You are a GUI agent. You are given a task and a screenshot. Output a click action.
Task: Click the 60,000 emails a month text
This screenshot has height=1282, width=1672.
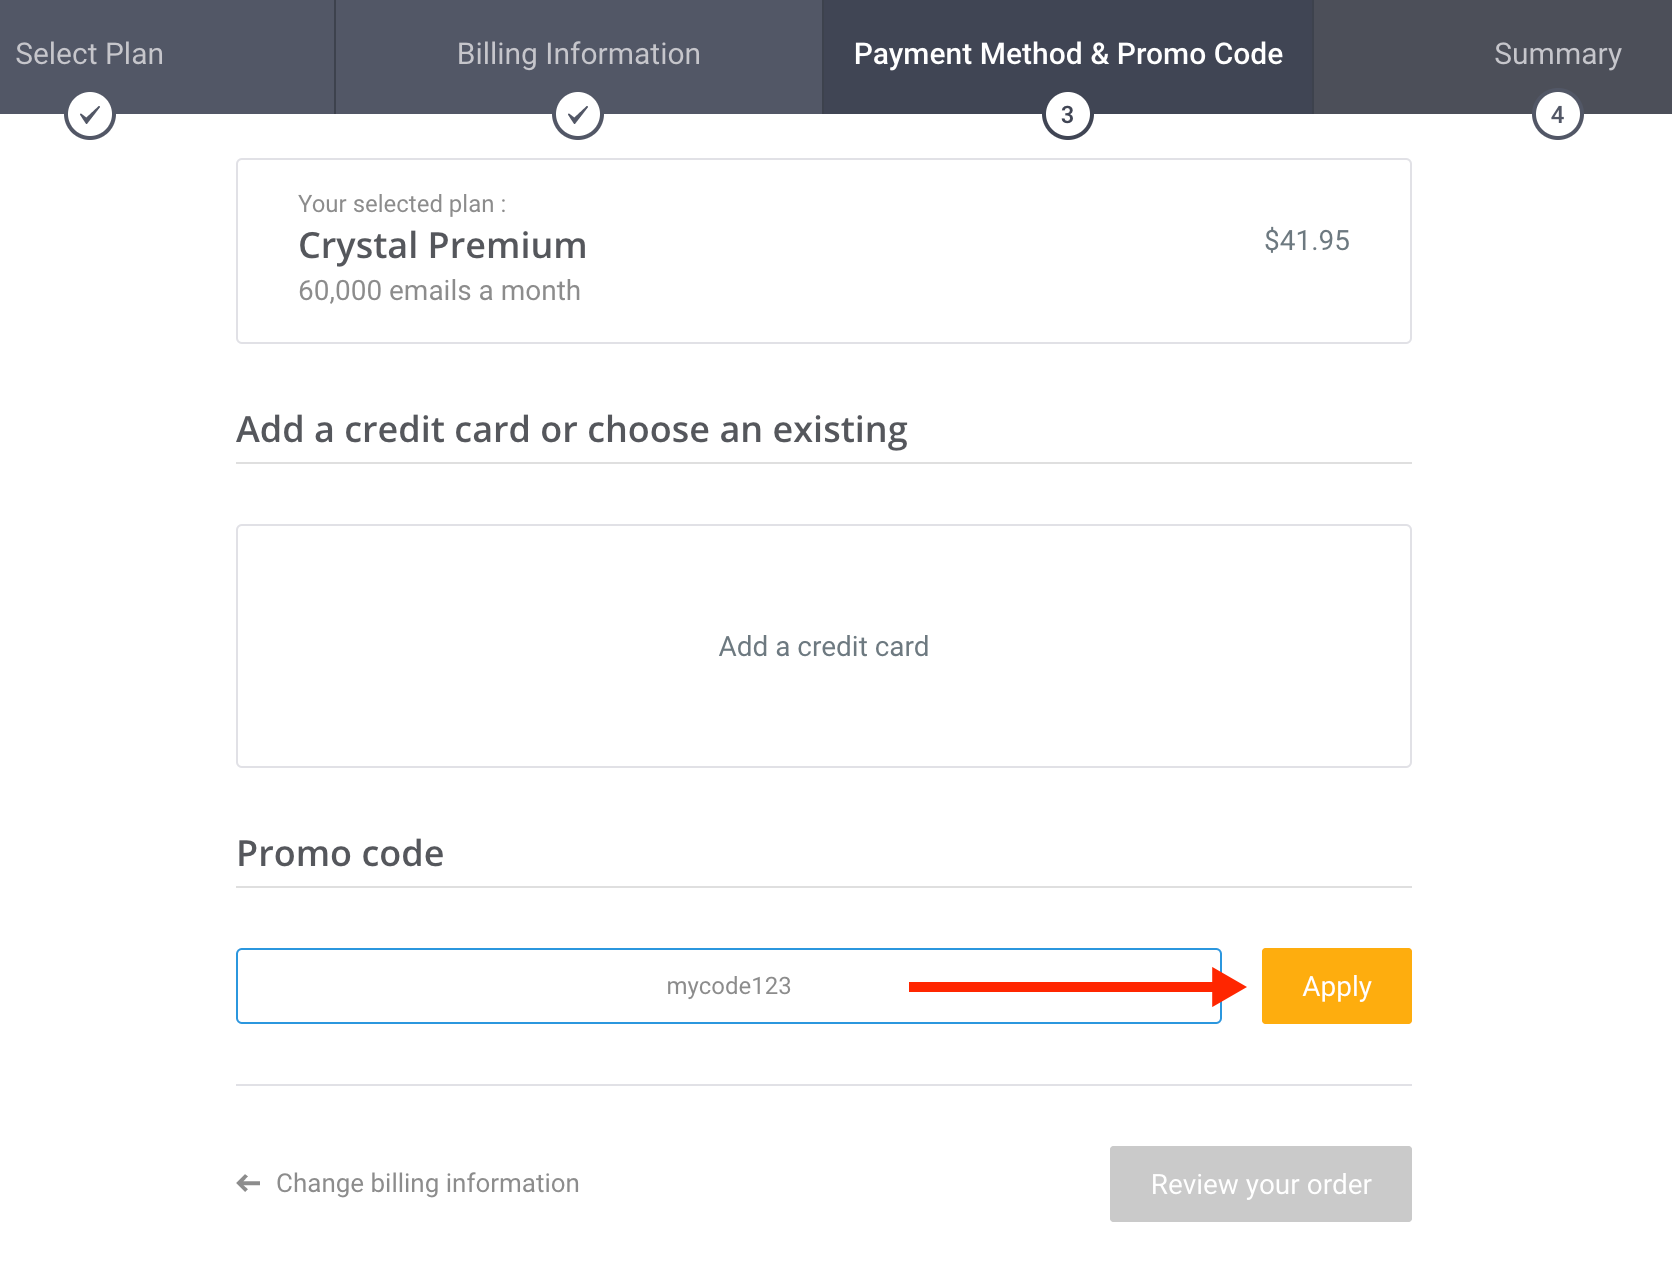point(439,291)
